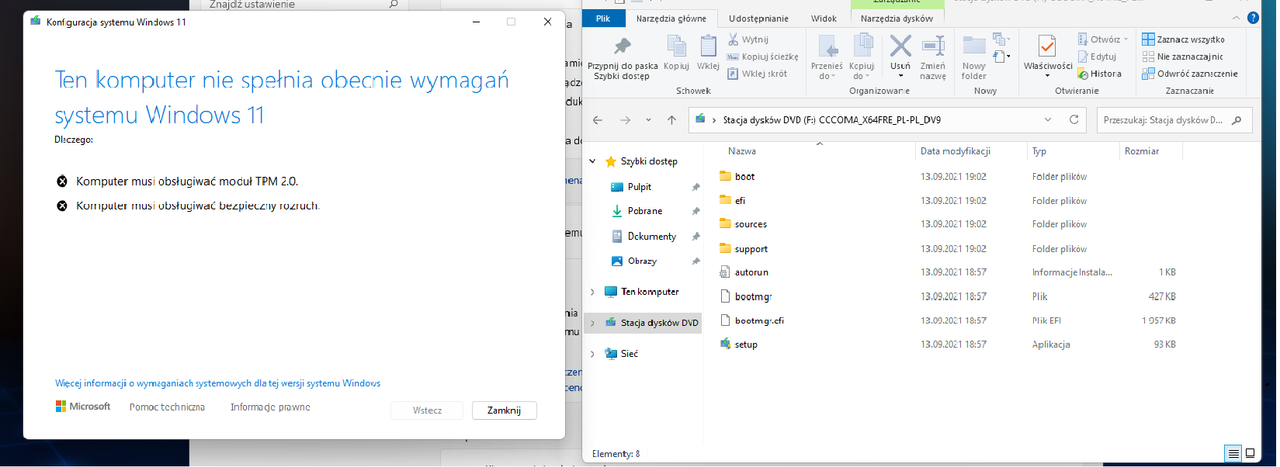Image resolution: width=1280 pixels, height=467 pixels.
Task: Click the Wklej paste icon
Action: tap(708, 46)
